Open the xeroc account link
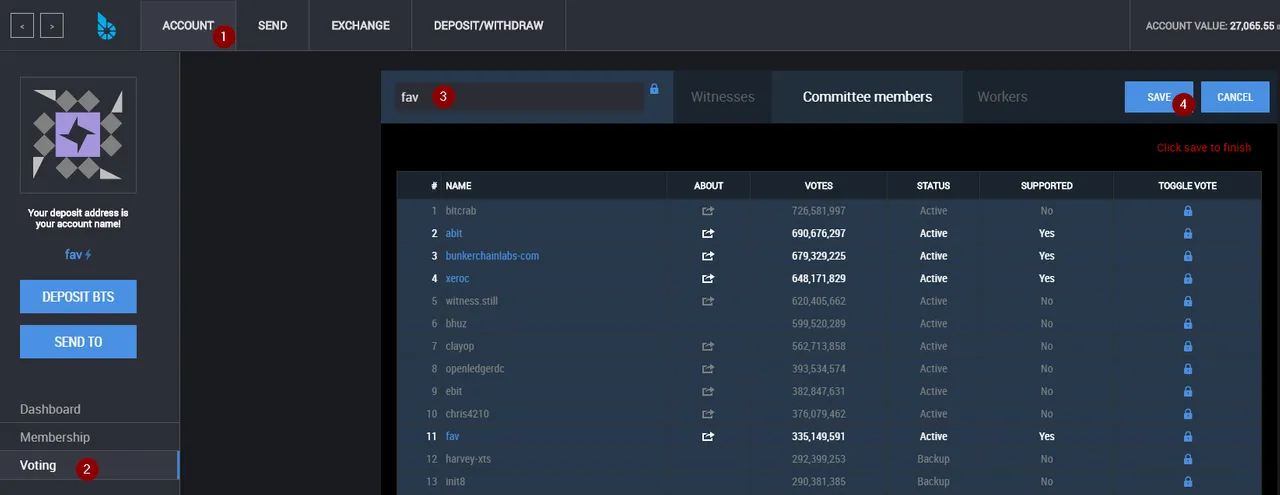The height and width of the screenshot is (495, 1280). tap(457, 279)
